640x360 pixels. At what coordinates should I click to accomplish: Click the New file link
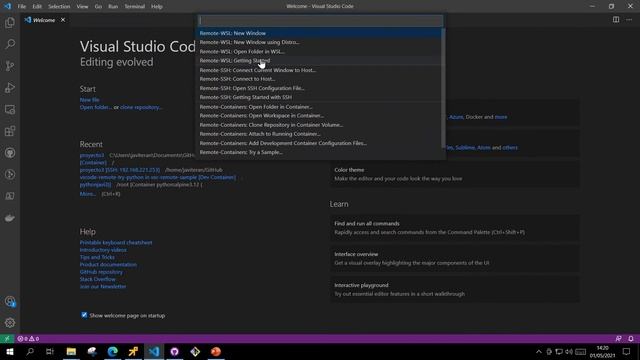[89, 100]
